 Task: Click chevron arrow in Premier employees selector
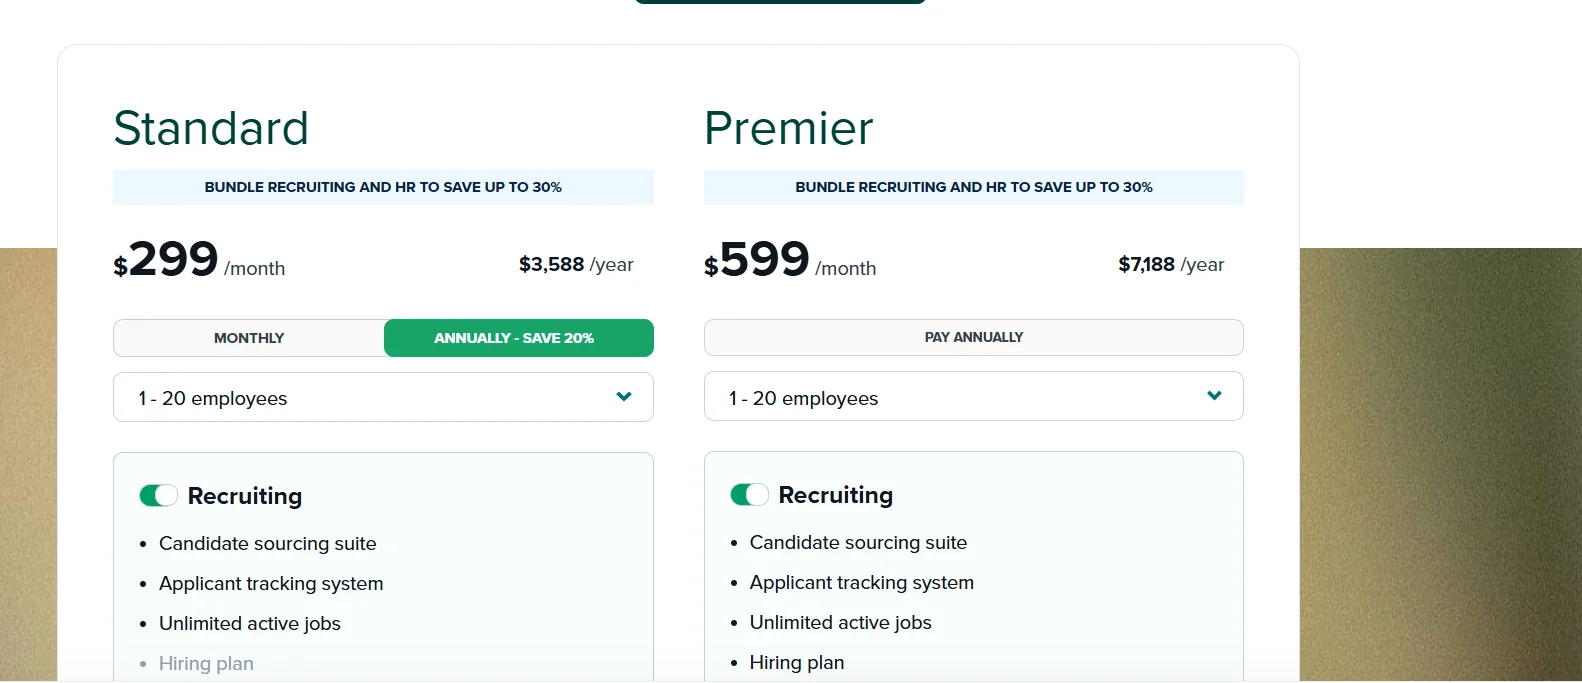click(x=1214, y=396)
